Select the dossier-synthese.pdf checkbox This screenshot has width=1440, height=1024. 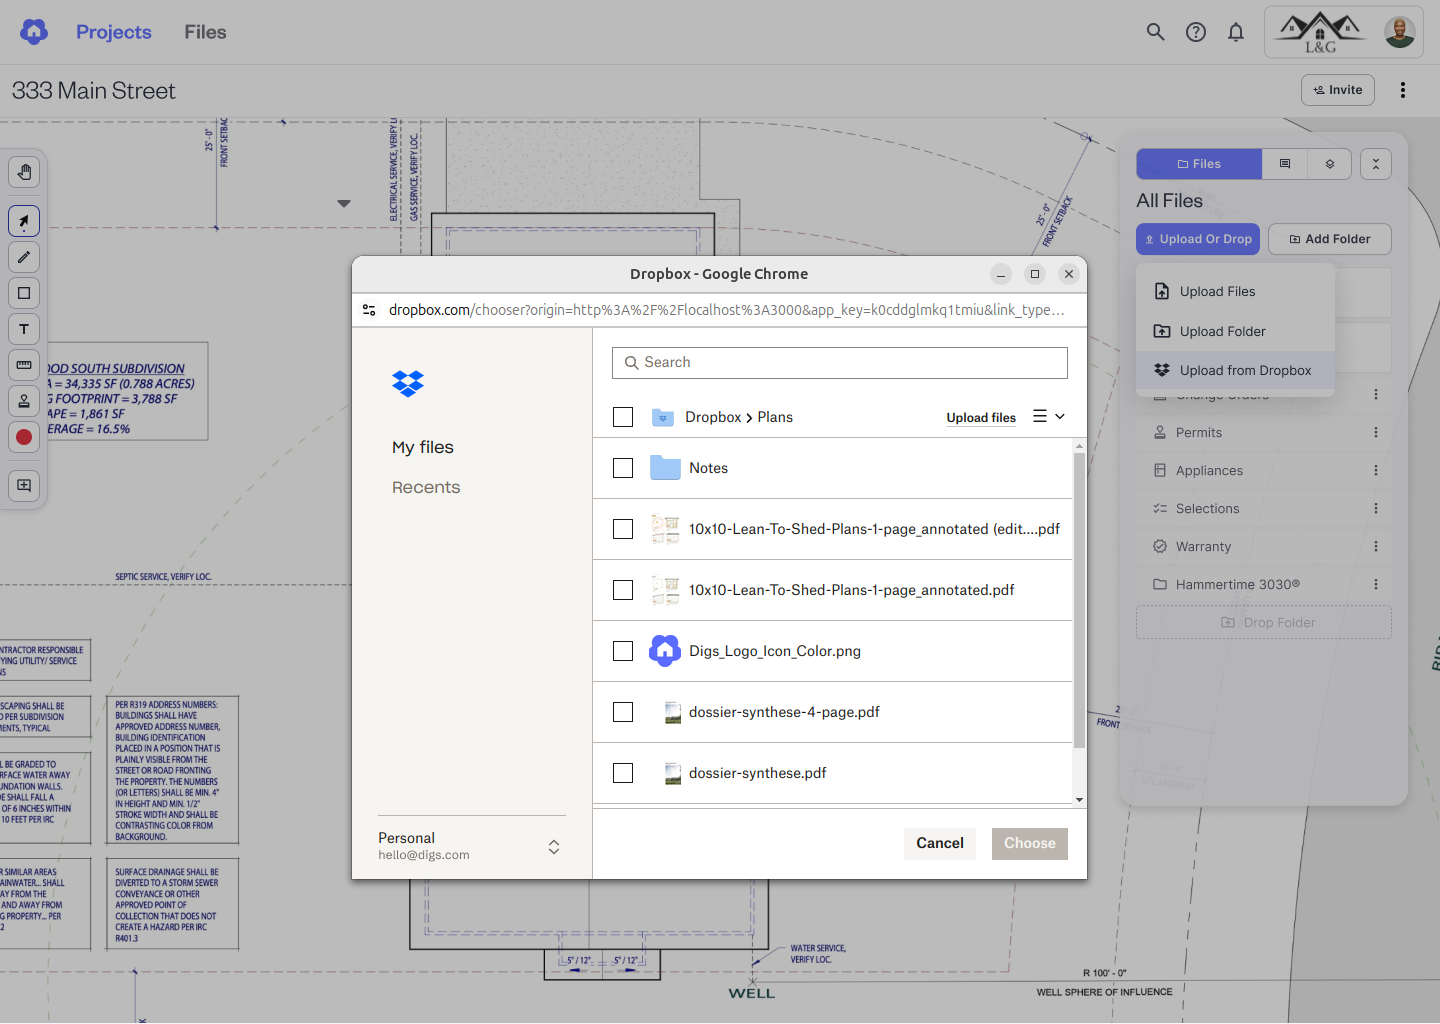pyautogui.click(x=623, y=773)
